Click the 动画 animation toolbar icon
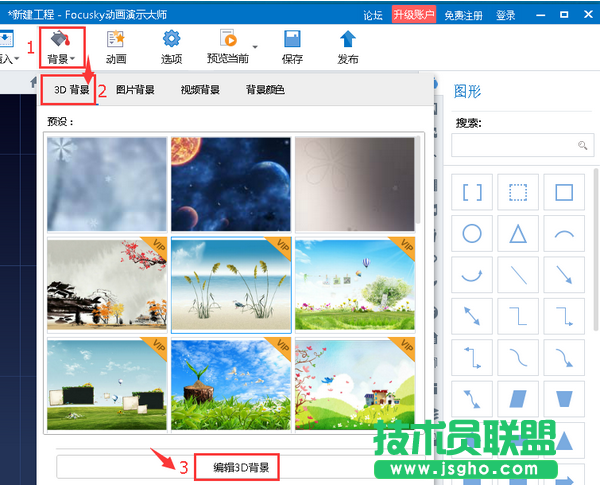601x485 pixels. pos(116,48)
